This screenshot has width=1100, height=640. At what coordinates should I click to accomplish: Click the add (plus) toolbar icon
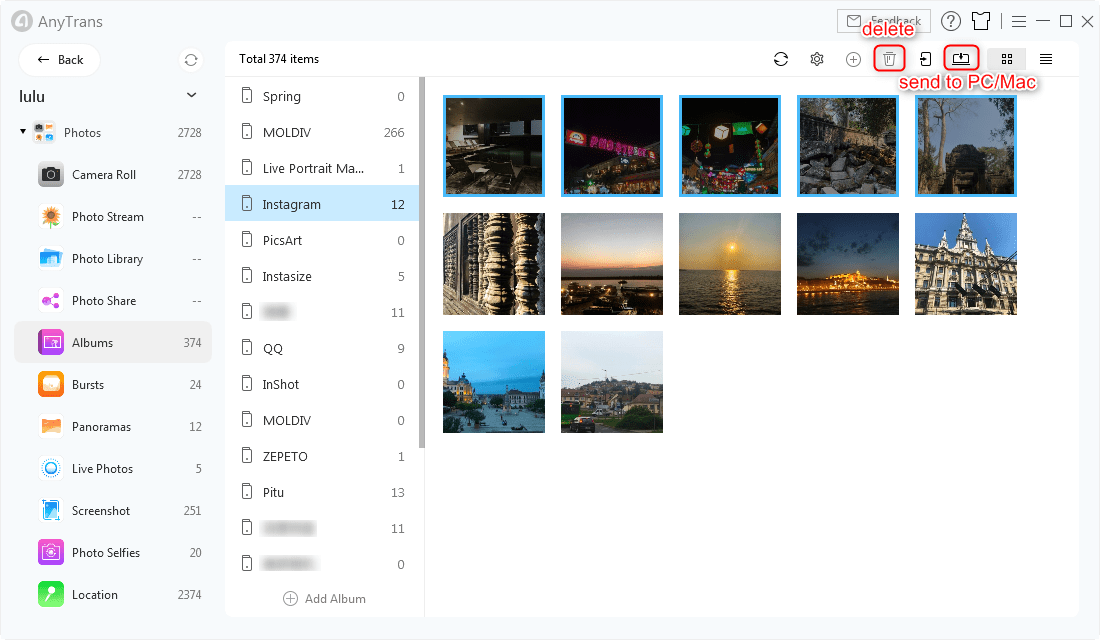point(853,60)
